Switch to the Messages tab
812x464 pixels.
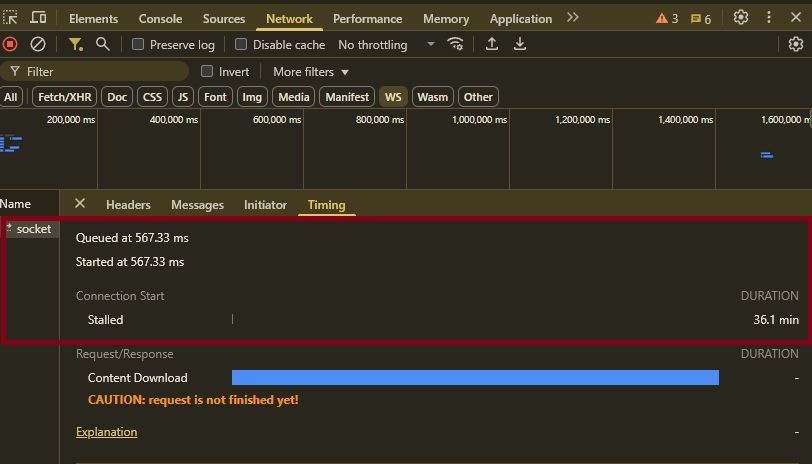pyautogui.click(x=197, y=205)
